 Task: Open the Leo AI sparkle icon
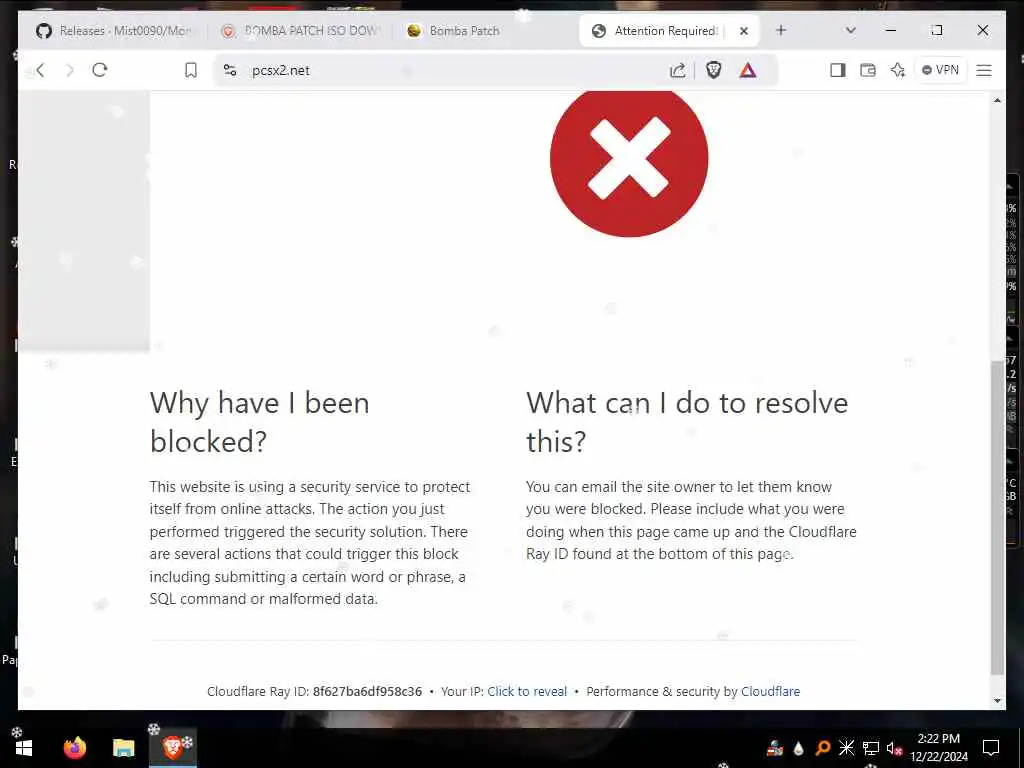point(898,70)
